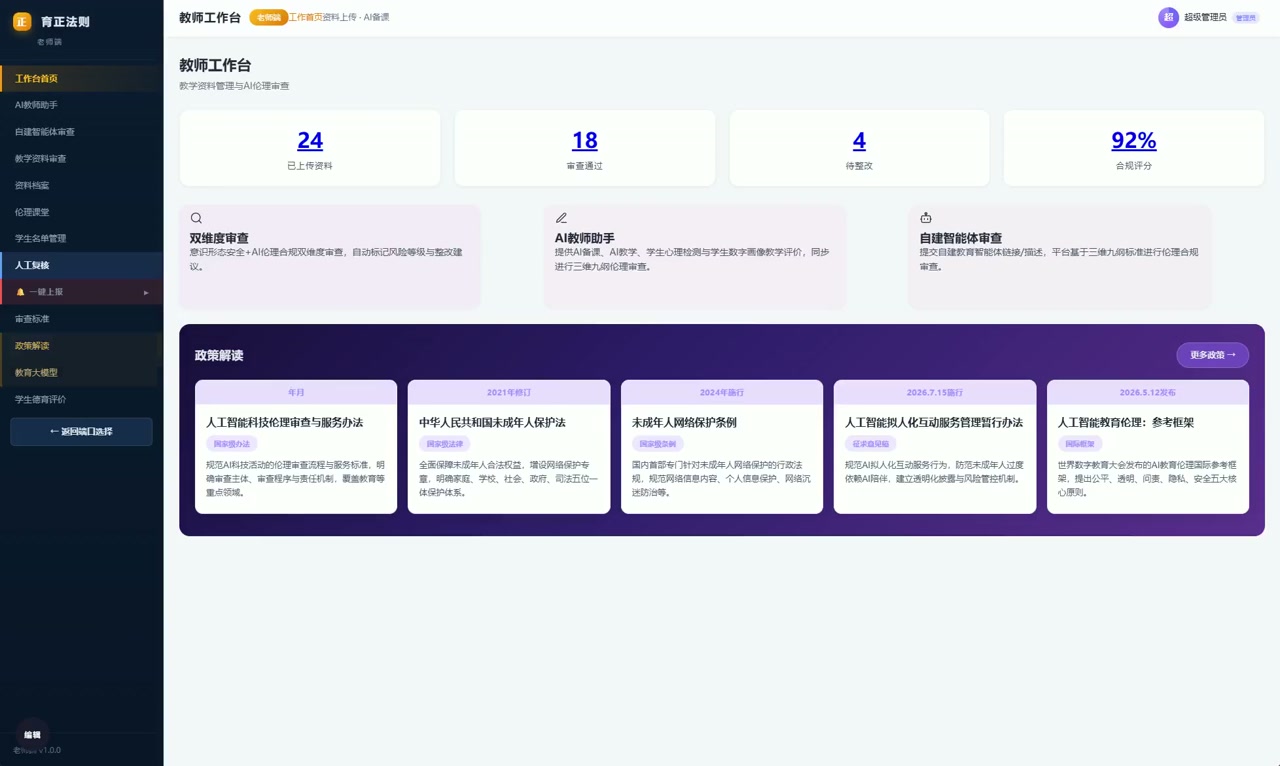Click the 老师端 badge in header
Viewport: 1280px width, 766px height.
pos(268,17)
